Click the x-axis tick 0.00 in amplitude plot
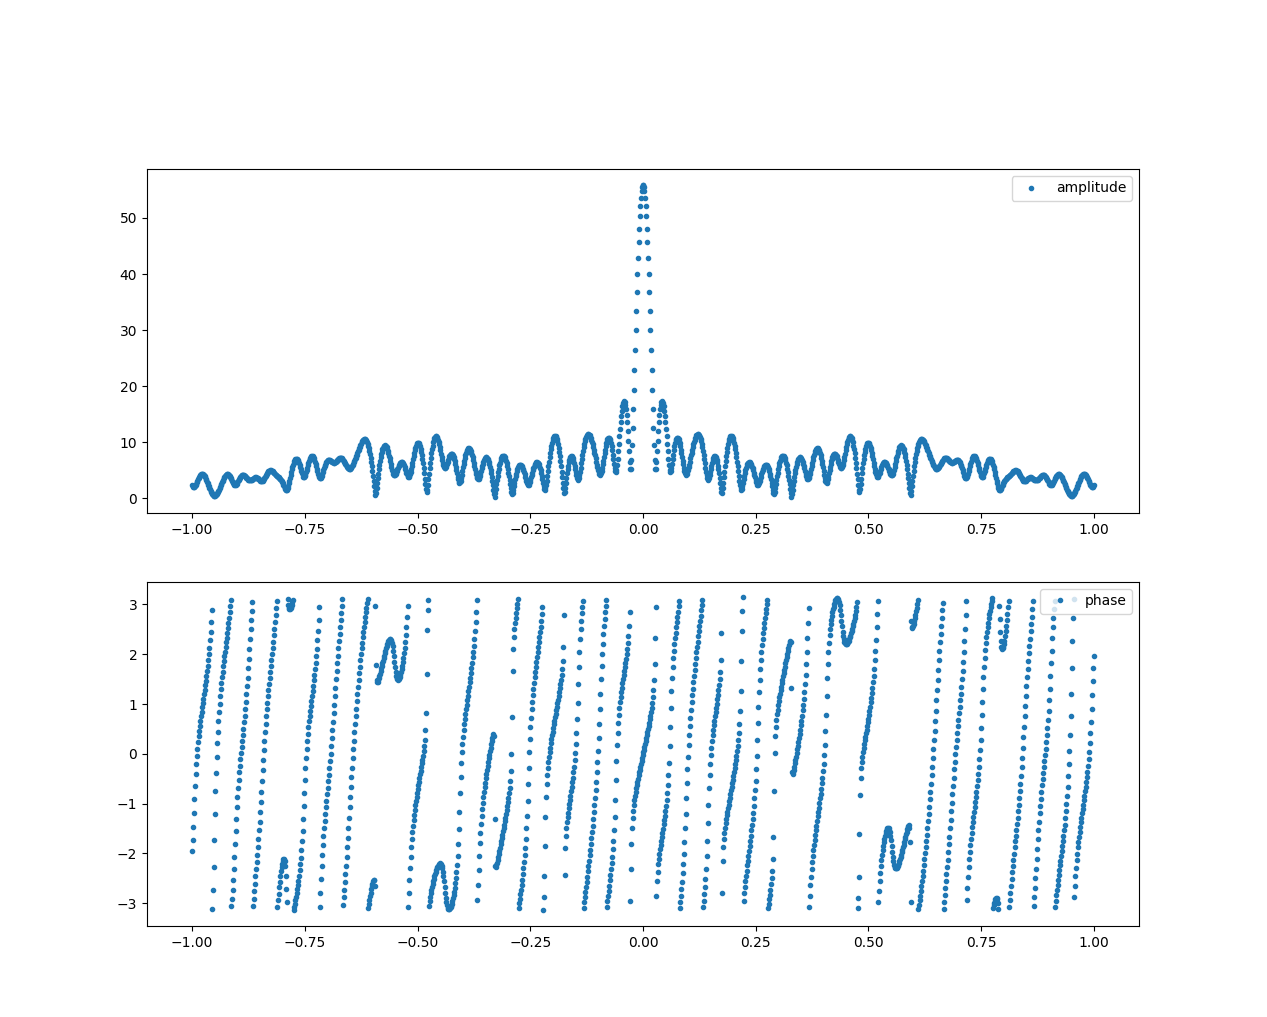This screenshot has width=1267, height=1017. [643, 529]
